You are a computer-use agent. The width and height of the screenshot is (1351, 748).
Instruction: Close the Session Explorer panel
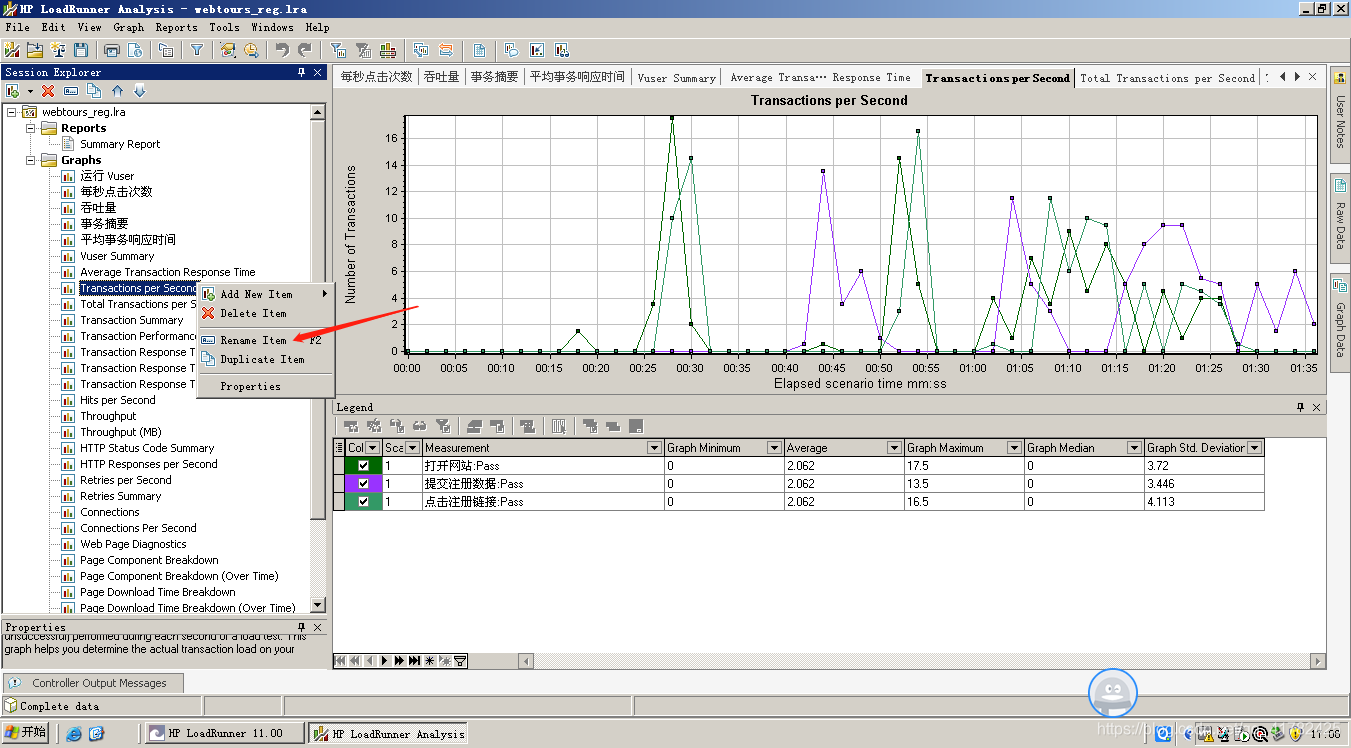point(318,72)
